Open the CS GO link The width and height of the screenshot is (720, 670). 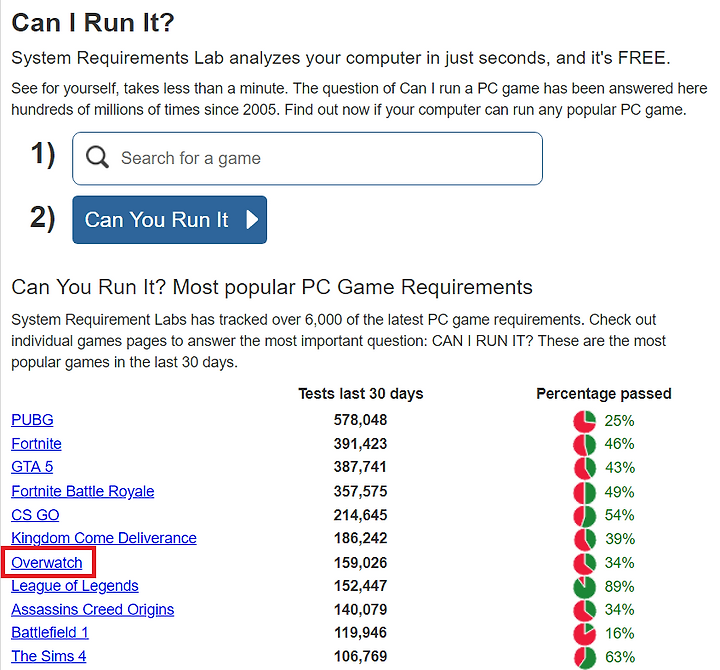(35, 515)
